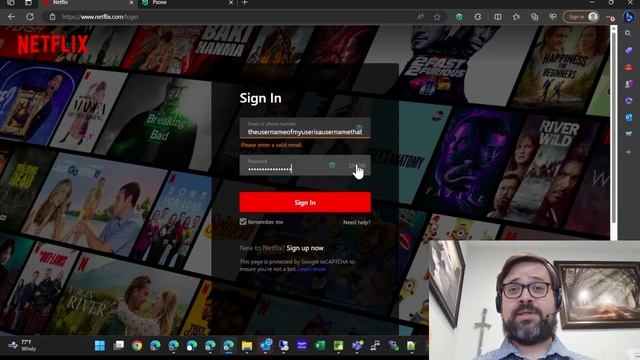This screenshot has width=640, height=360.
Task: Toggle Edge split screen view
Action: pos(498,17)
